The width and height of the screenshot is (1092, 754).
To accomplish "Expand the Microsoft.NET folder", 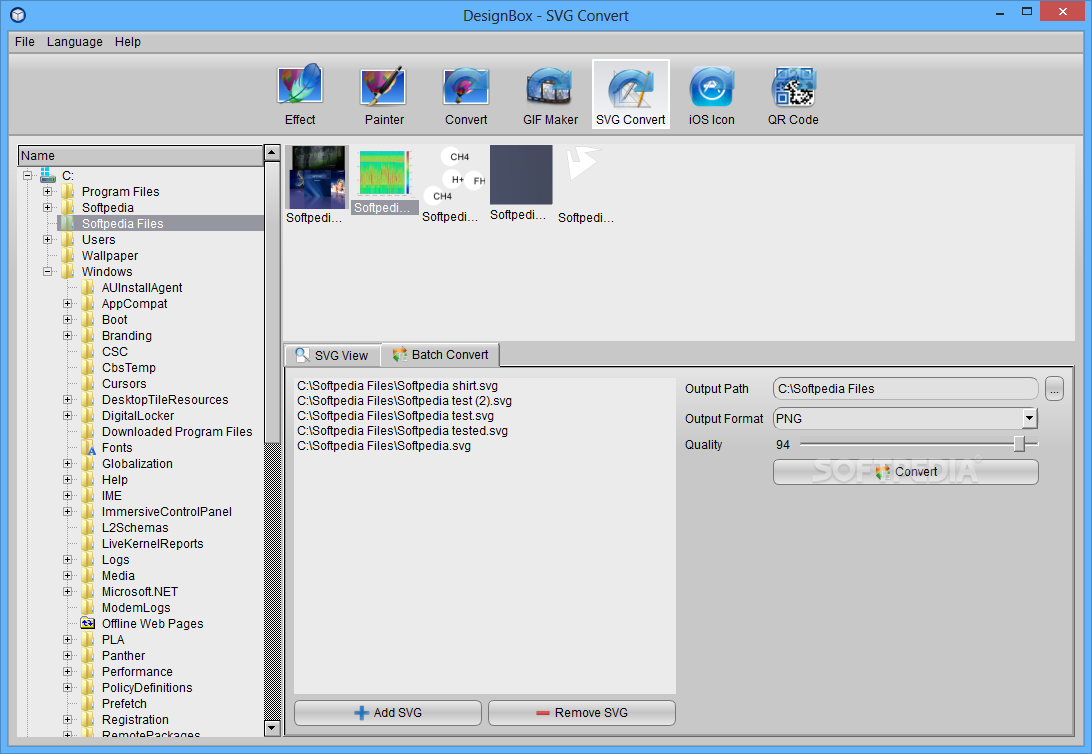I will tap(68, 591).
